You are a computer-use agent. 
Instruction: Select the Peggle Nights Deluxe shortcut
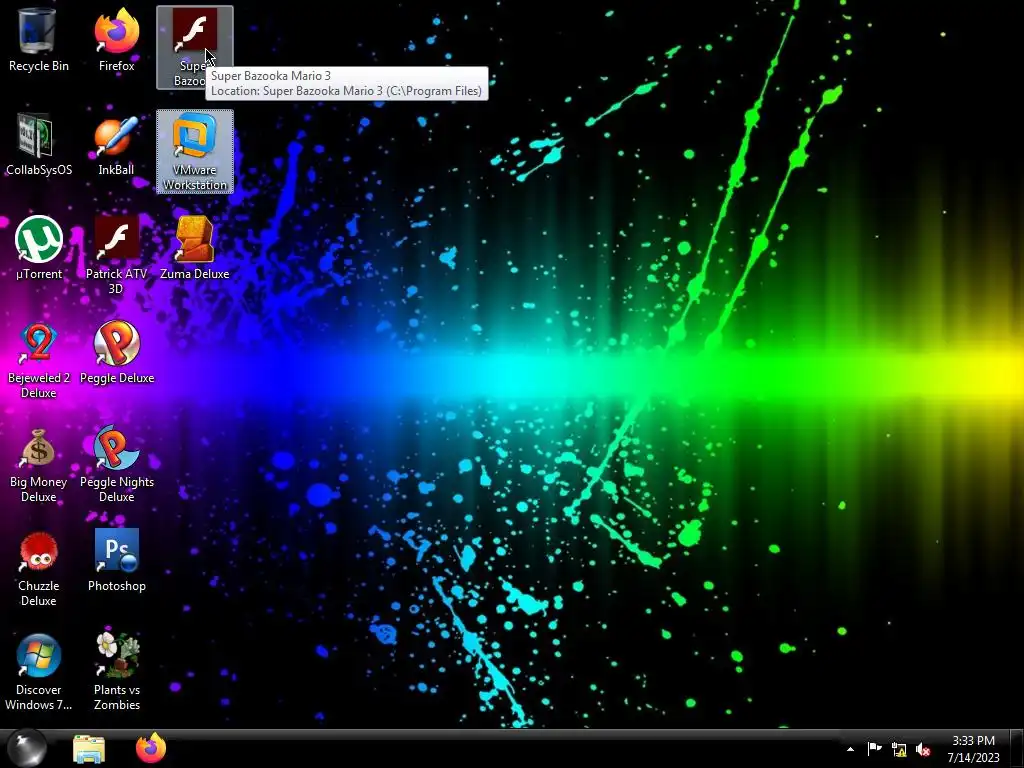point(116,464)
